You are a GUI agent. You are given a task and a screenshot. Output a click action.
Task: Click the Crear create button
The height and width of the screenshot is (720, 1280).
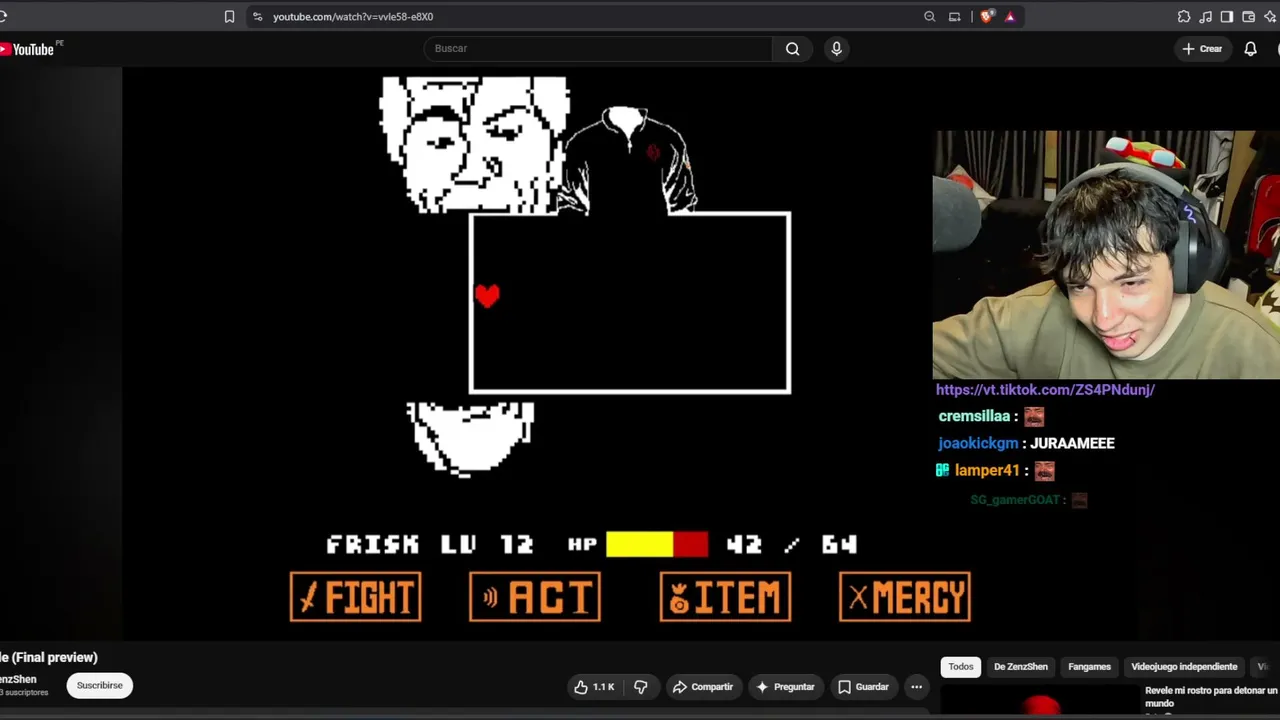(1202, 49)
